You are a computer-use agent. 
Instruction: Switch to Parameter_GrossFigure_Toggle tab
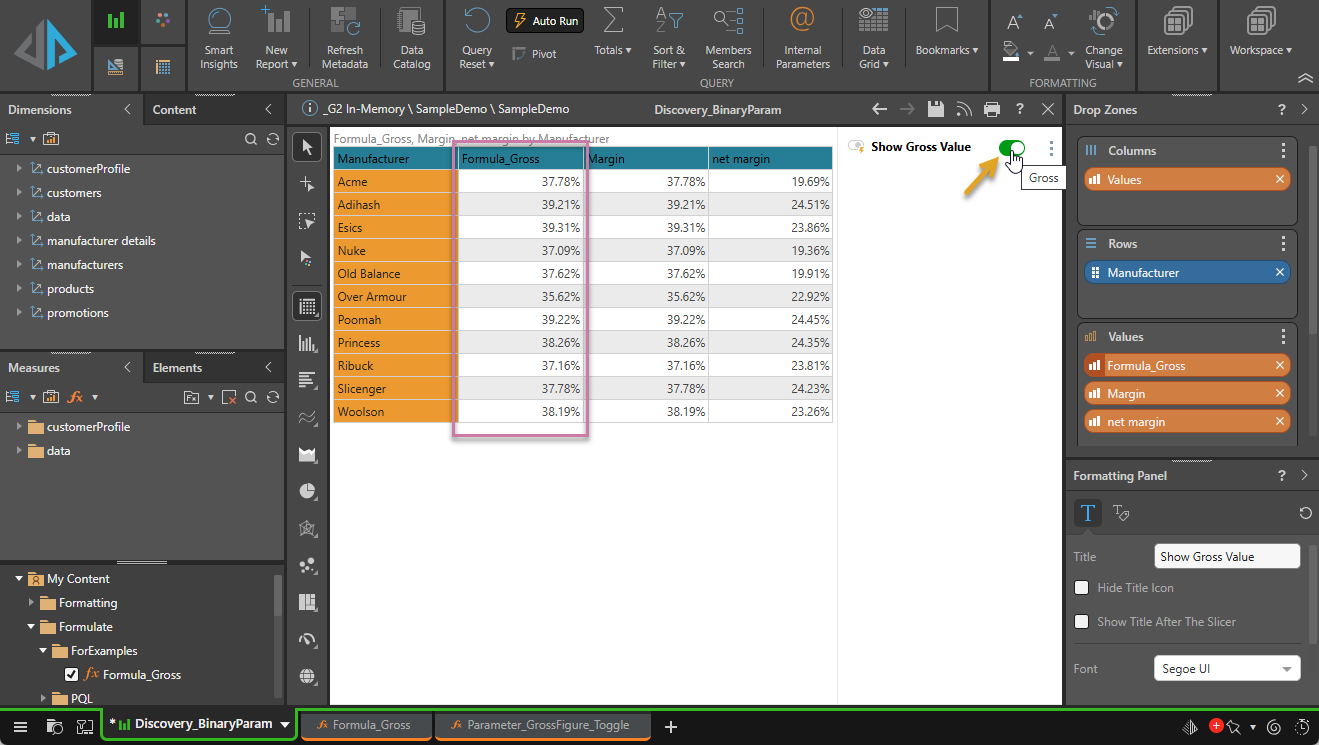543,726
